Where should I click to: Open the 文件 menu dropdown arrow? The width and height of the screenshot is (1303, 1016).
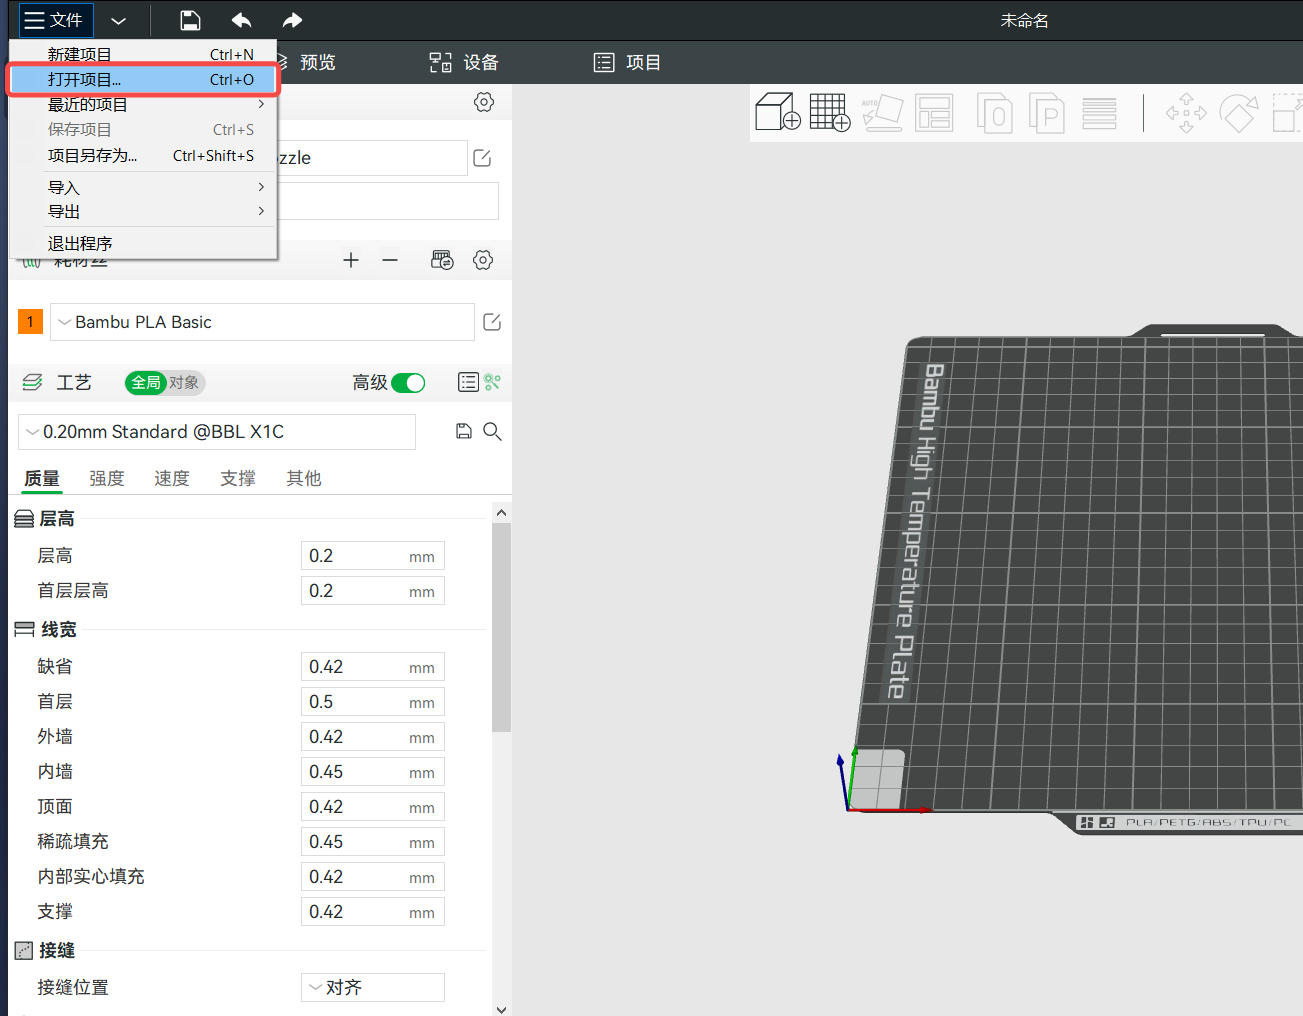coord(118,20)
